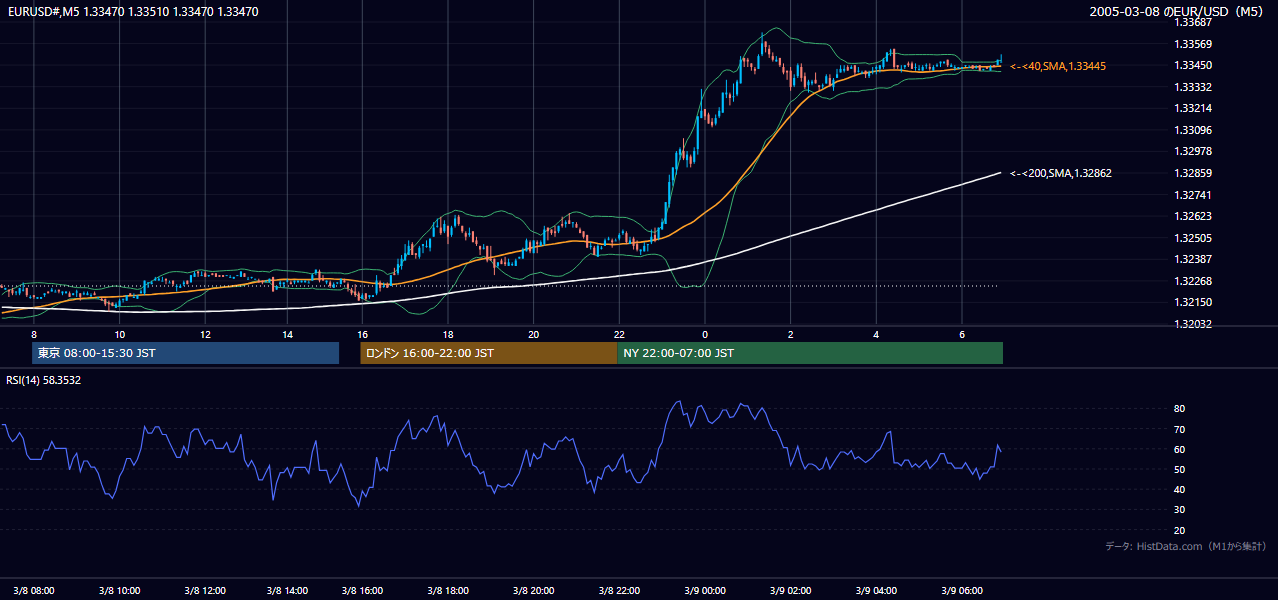
Task: Click RSI axis level 30
Action: click(1179, 510)
